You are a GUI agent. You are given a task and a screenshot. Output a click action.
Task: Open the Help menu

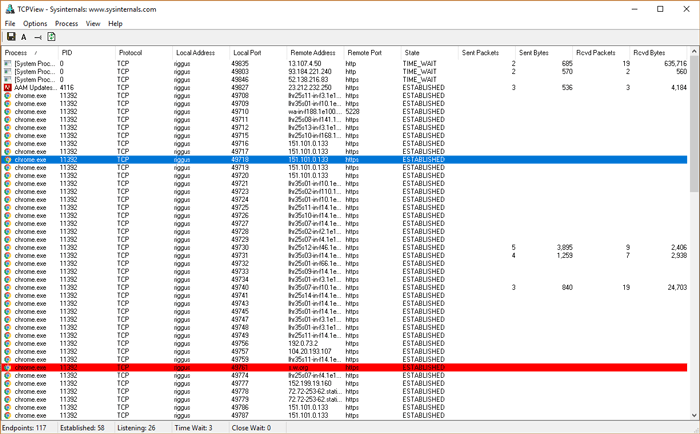[x=115, y=24]
